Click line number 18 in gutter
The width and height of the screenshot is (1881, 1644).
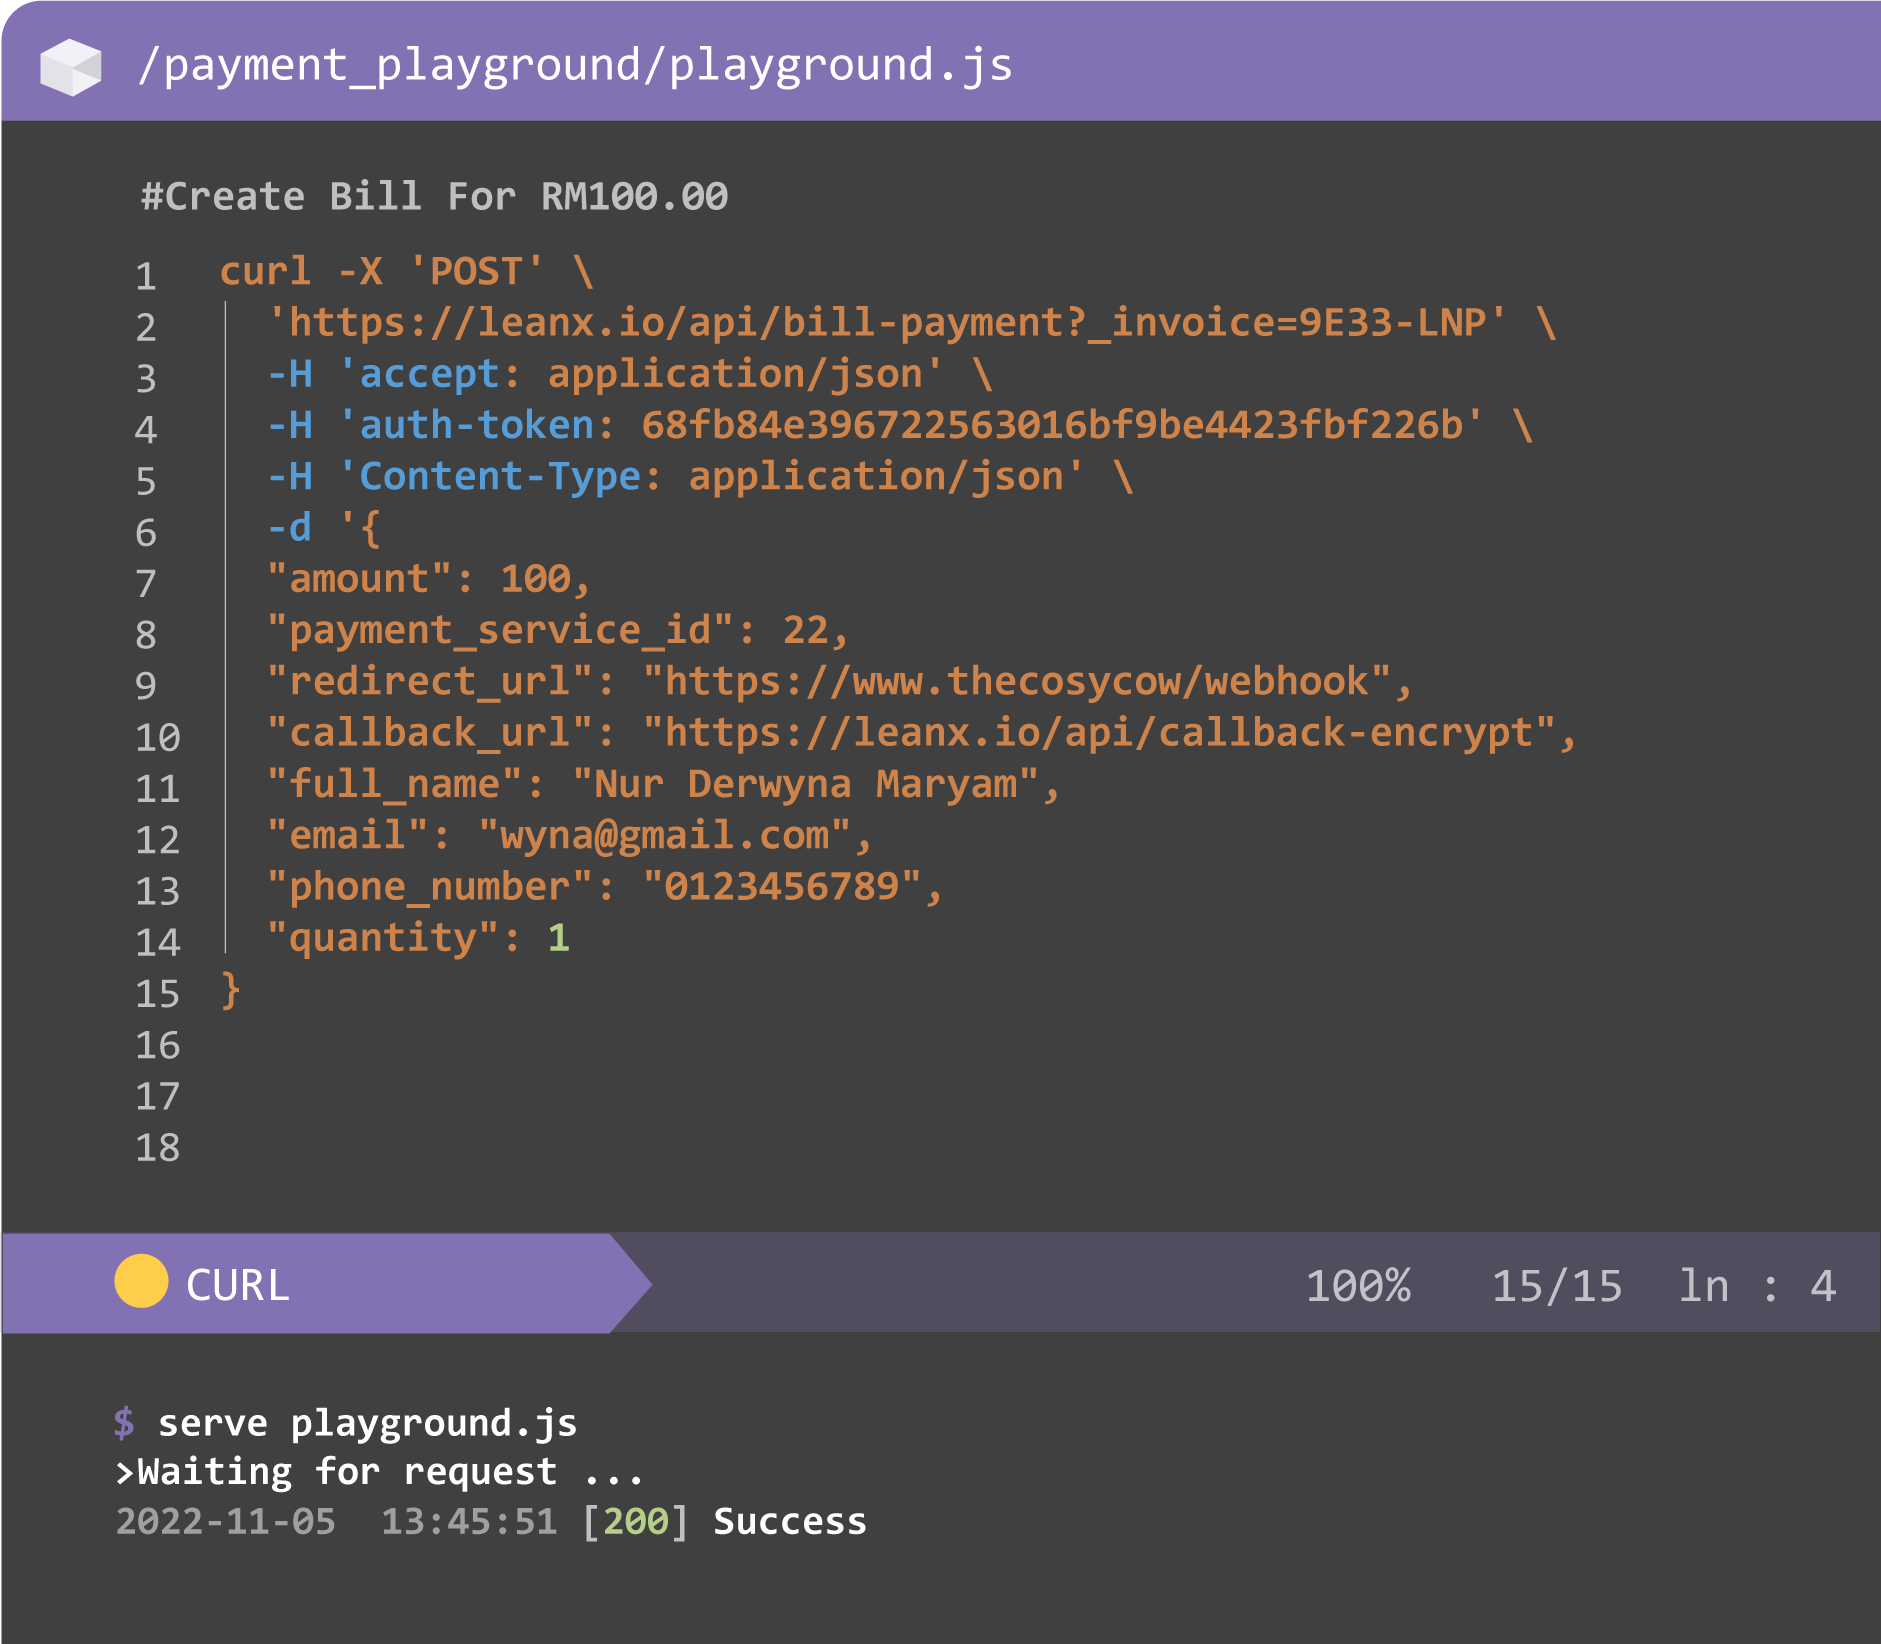coord(158,1147)
